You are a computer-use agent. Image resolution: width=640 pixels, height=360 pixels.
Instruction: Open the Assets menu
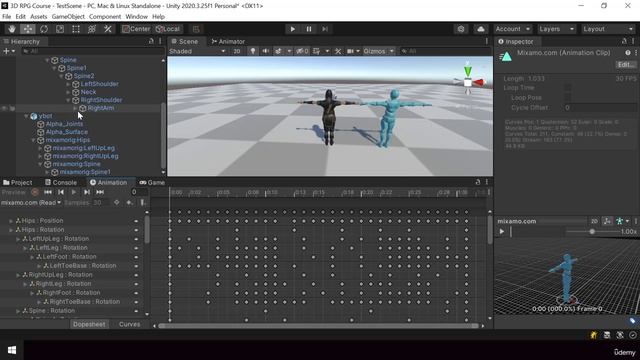38,17
